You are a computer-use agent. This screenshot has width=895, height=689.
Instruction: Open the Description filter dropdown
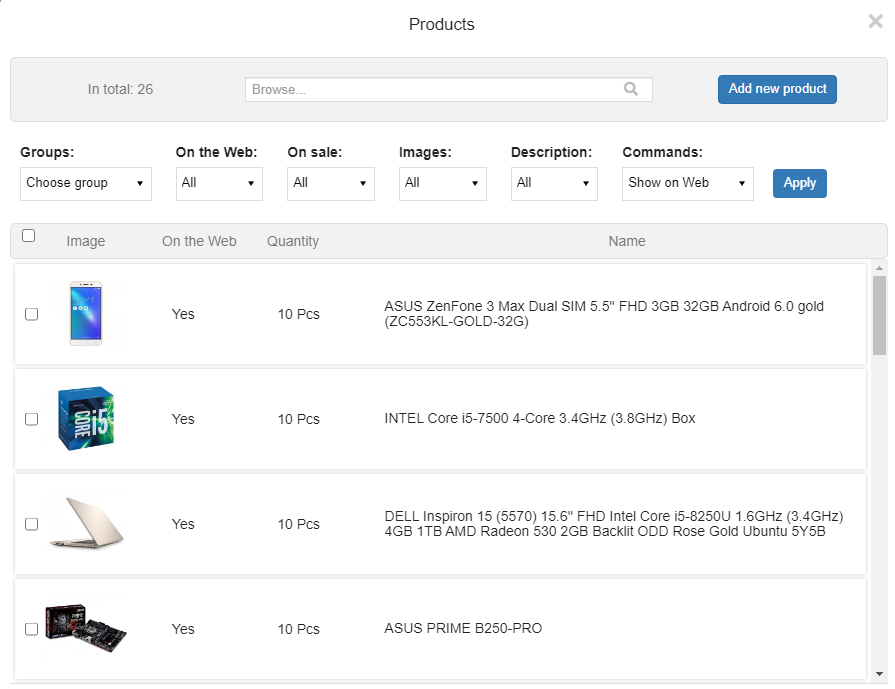pyautogui.click(x=554, y=183)
